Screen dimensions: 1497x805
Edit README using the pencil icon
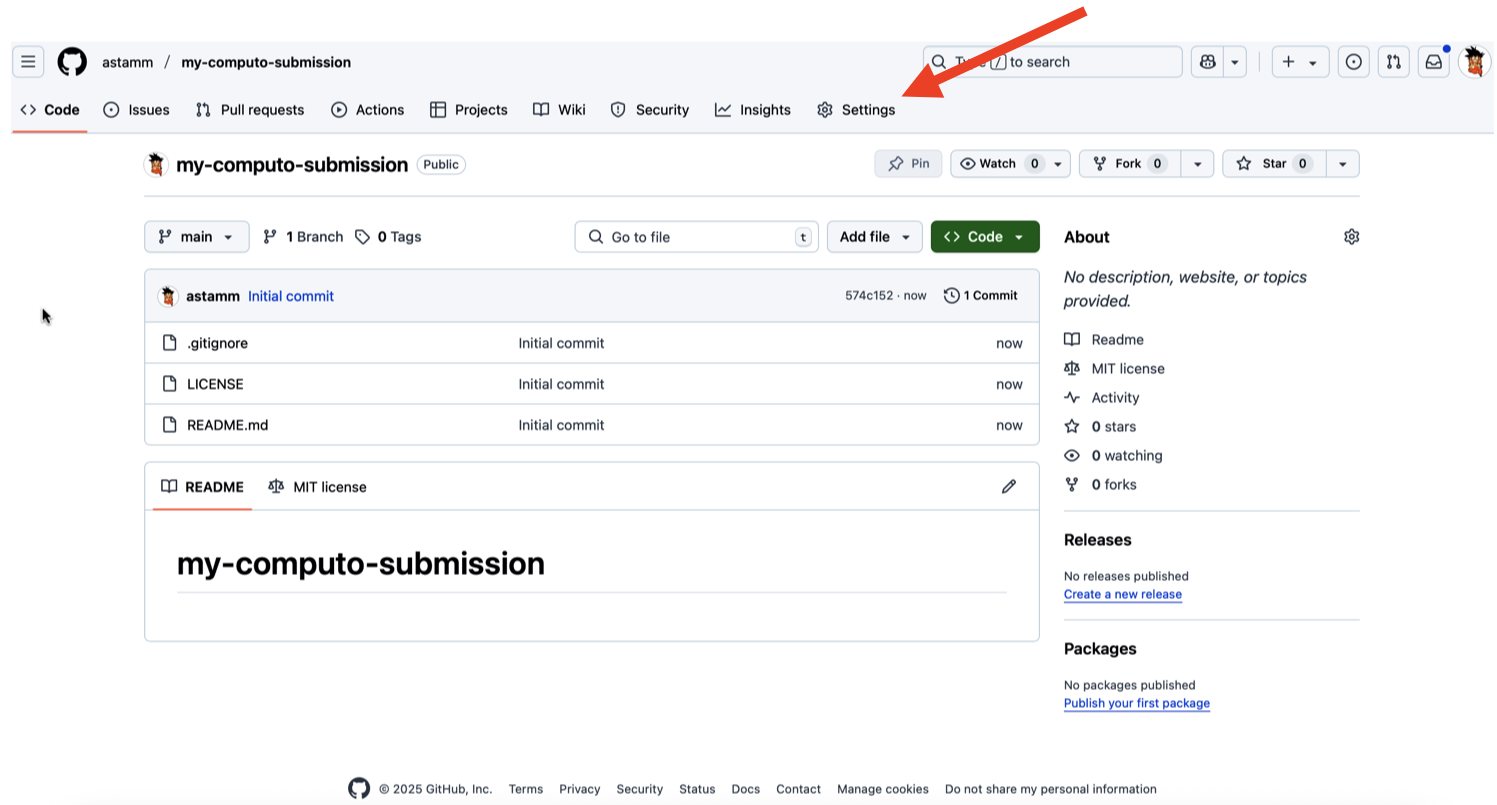(x=1009, y=487)
